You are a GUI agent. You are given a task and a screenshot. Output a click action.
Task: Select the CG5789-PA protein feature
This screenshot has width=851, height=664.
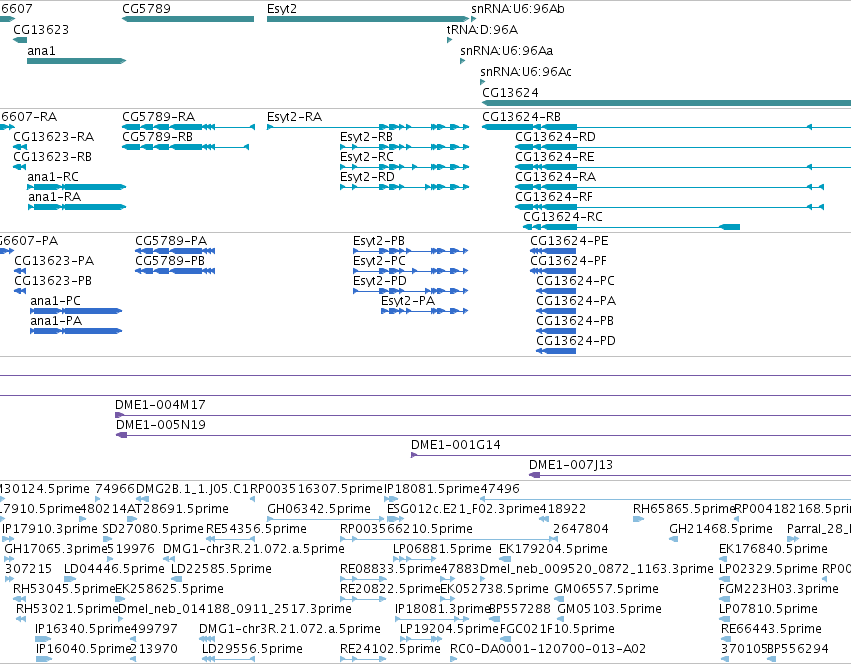point(175,251)
